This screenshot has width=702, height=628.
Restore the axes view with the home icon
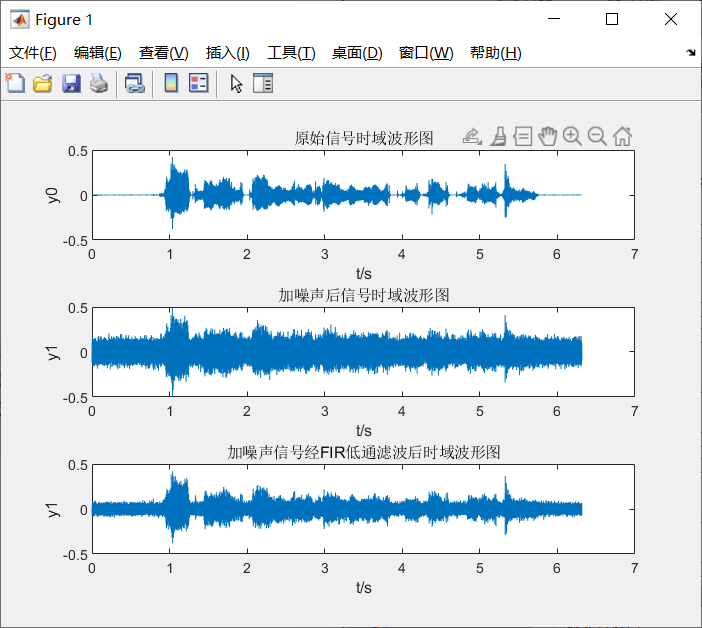[622, 137]
